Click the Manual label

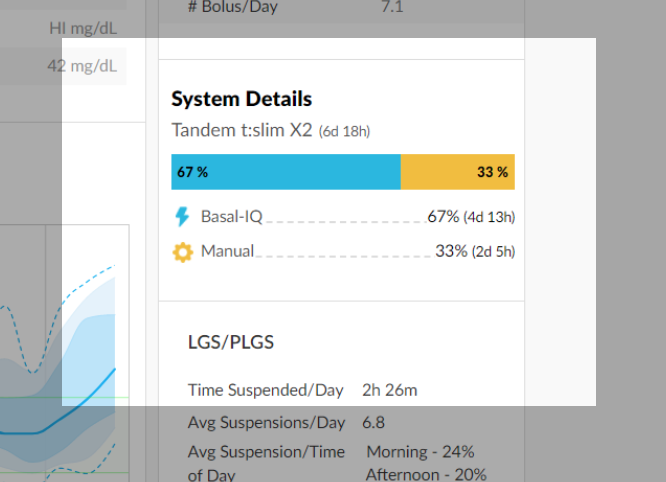tap(227, 251)
